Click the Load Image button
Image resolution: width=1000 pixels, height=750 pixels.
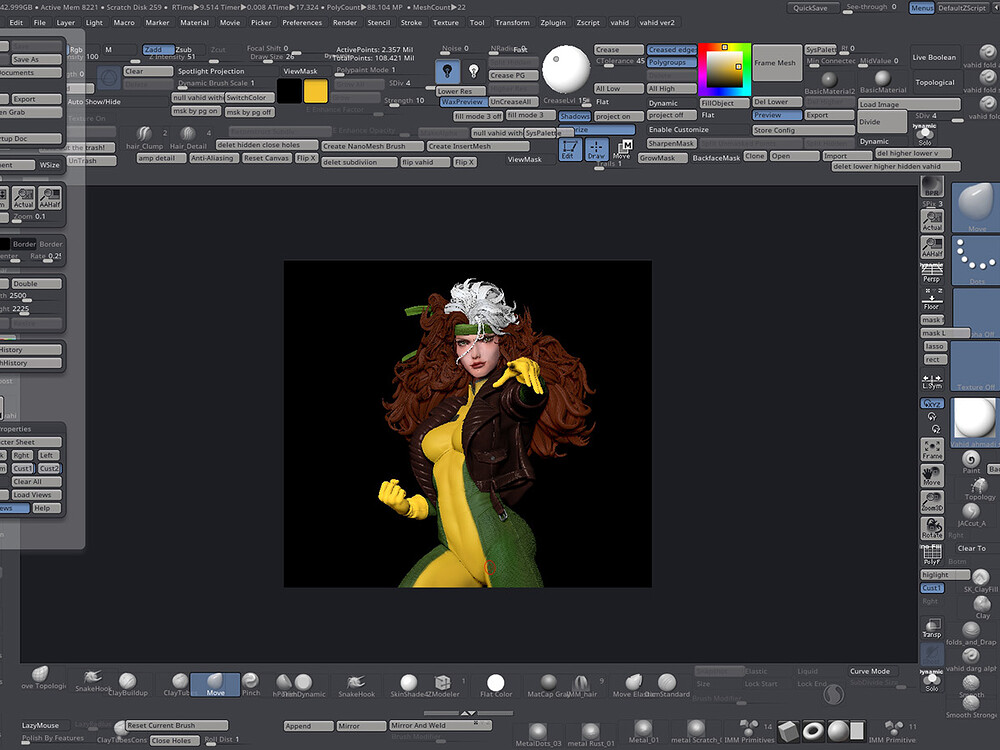click(x=909, y=104)
